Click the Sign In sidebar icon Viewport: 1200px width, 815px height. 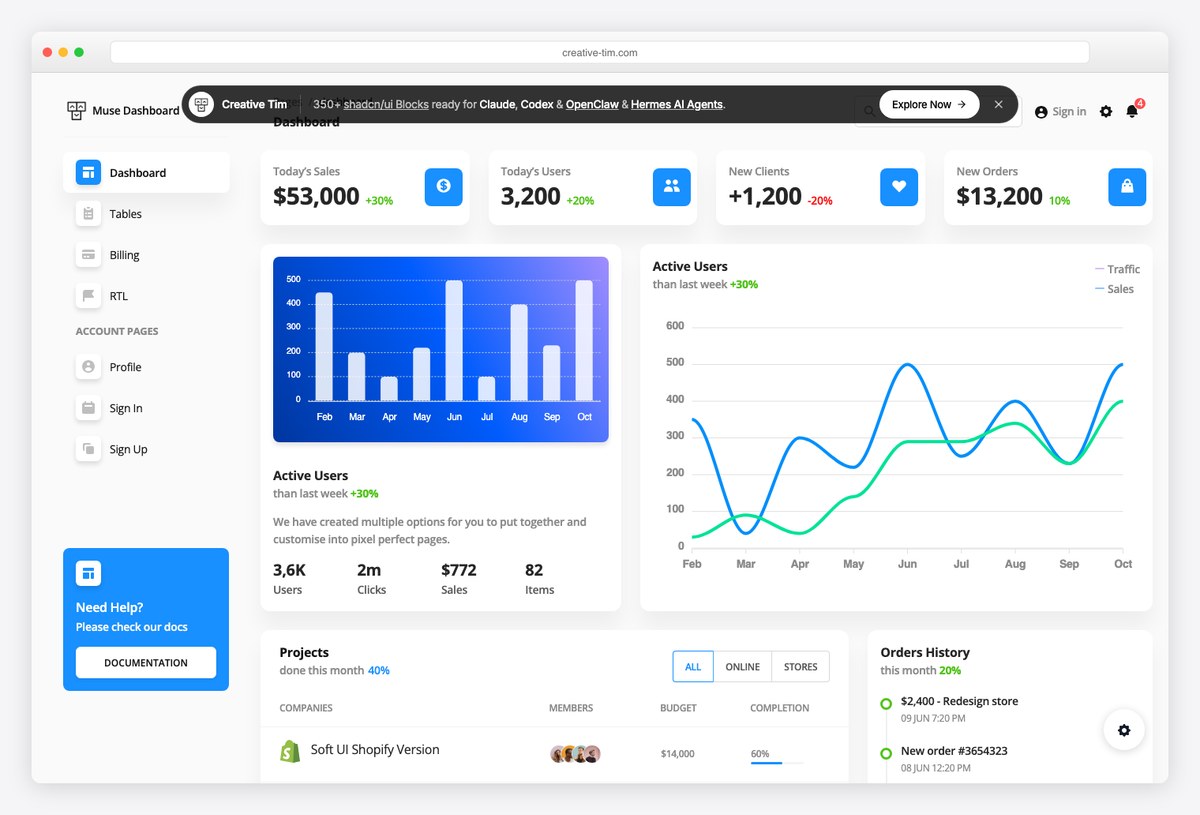pyautogui.click(x=88, y=407)
